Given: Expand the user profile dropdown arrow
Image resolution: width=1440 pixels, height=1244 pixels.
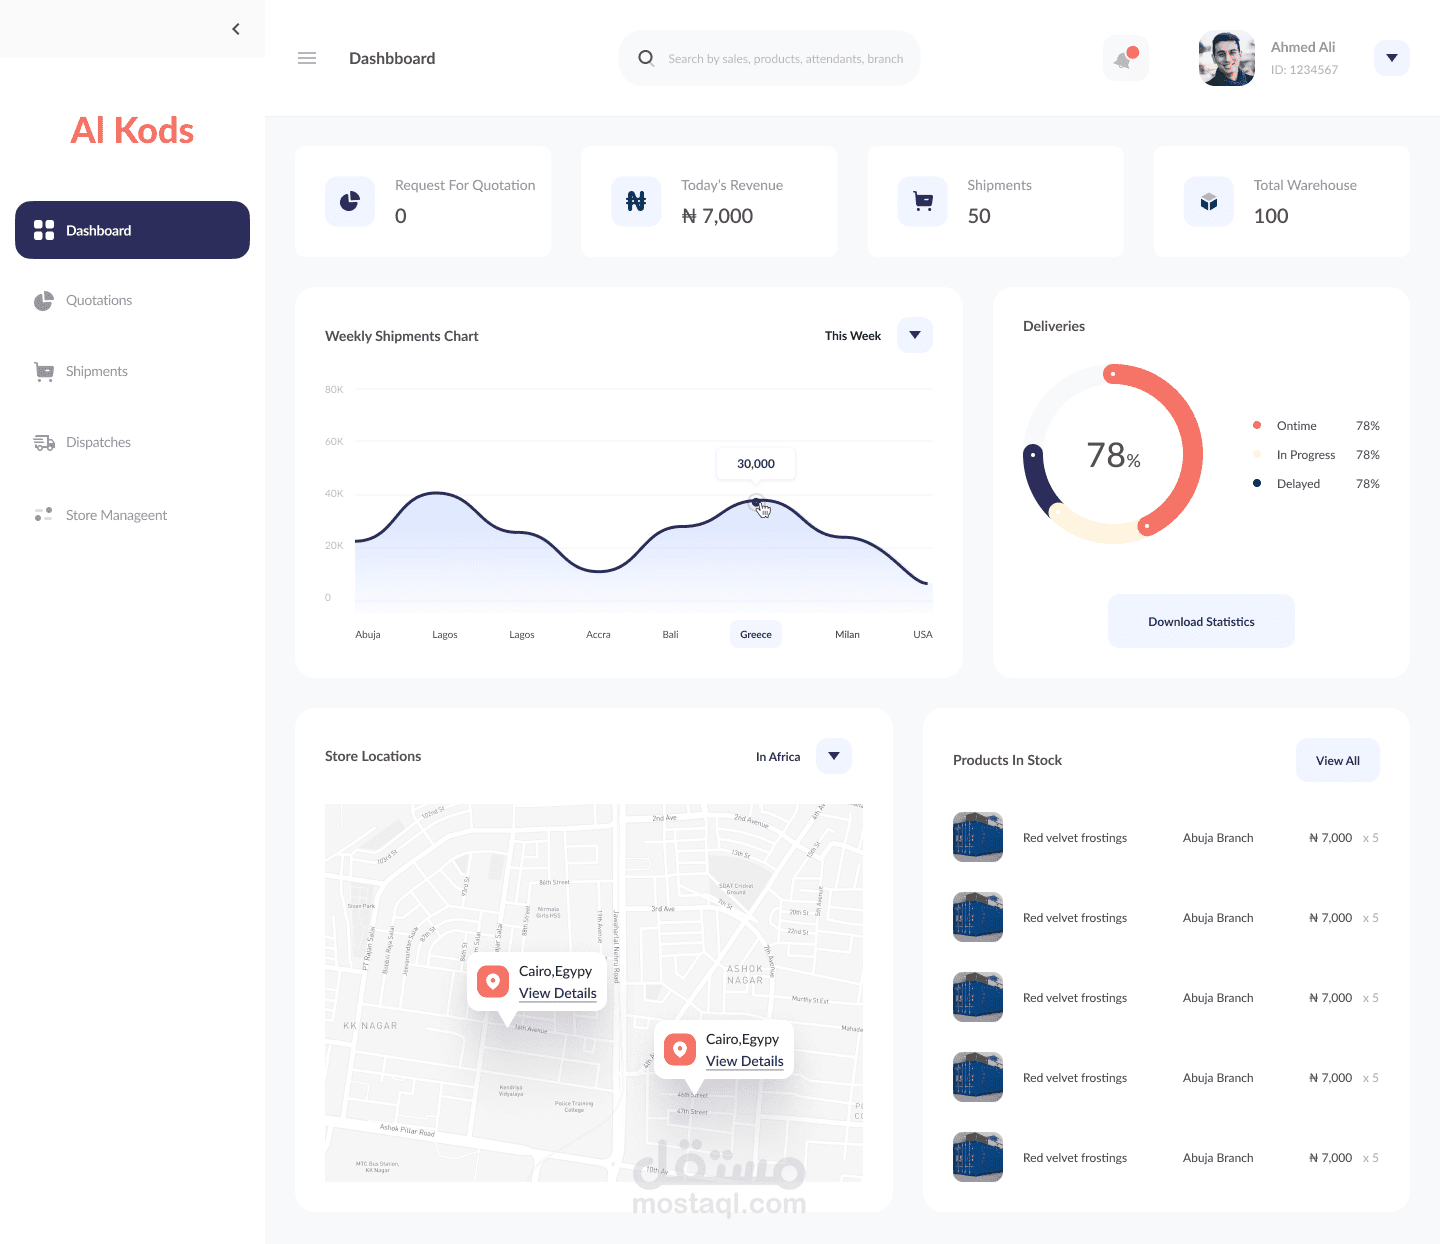Looking at the screenshot, I should pyautogui.click(x=1391, y=57).
